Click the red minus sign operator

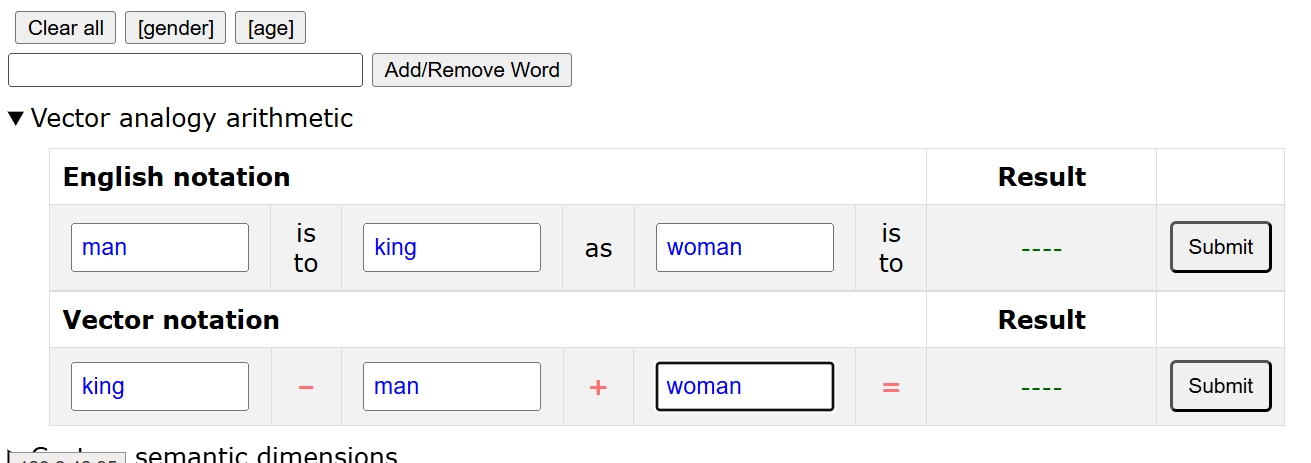(x=306, y=387)
